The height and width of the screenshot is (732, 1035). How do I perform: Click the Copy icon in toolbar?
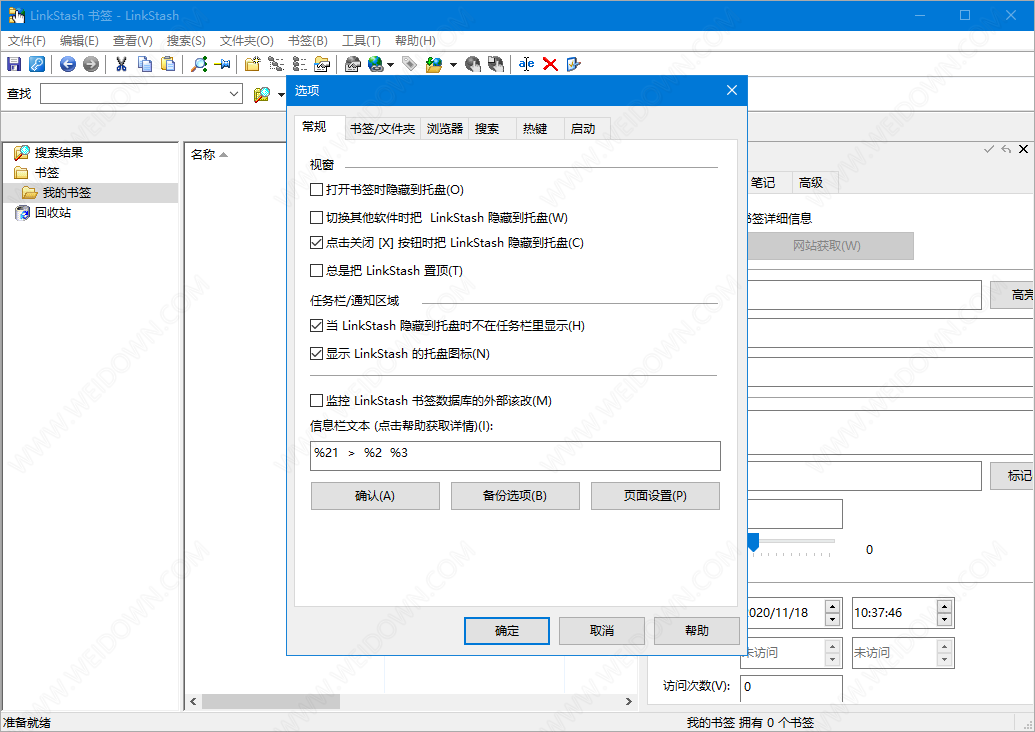tap(145, 64)
